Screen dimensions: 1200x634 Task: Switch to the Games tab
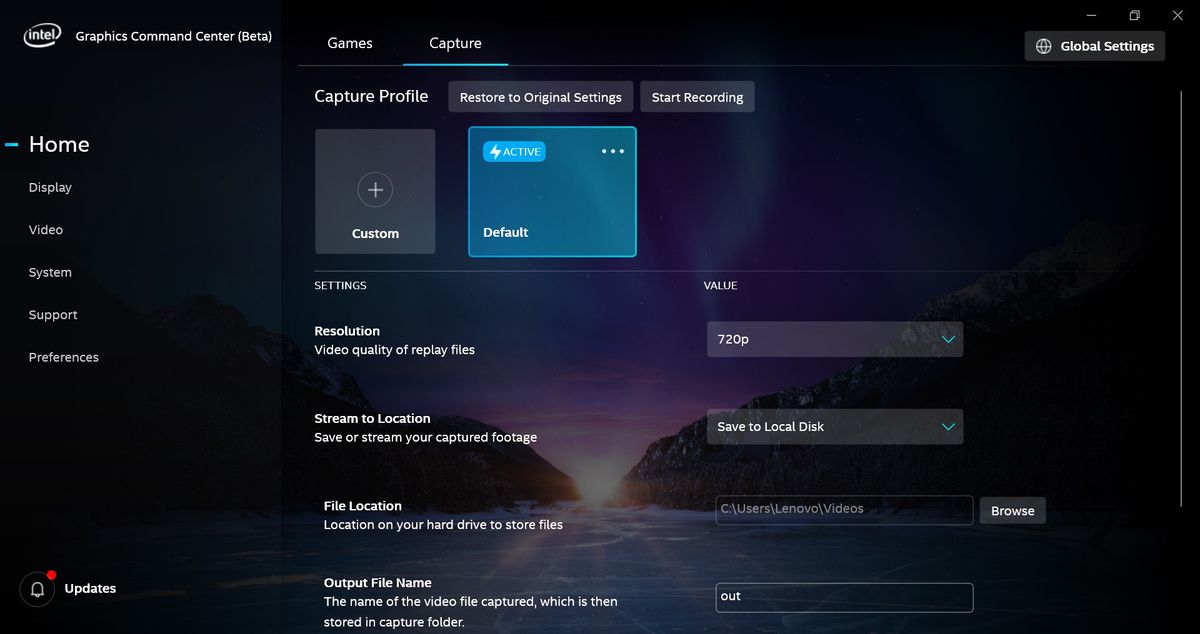pos(349,43)
